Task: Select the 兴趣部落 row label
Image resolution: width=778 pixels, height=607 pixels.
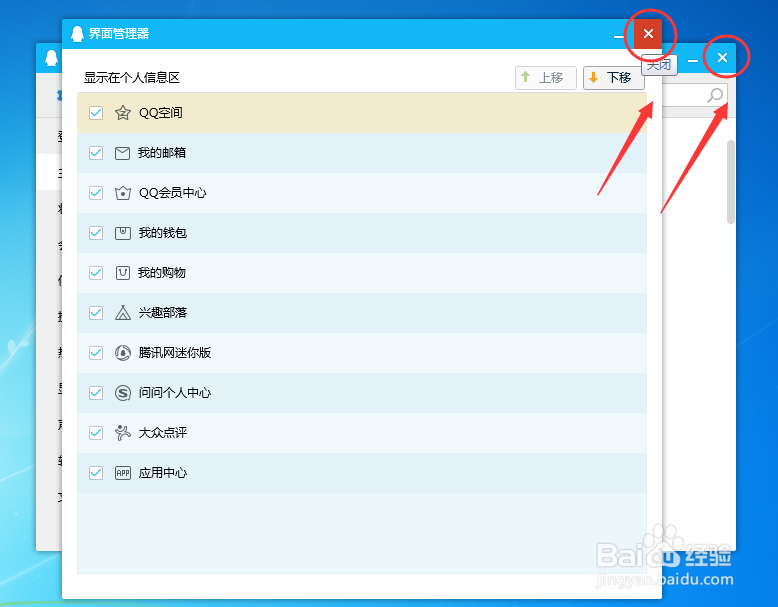Action: coord(163,313)
